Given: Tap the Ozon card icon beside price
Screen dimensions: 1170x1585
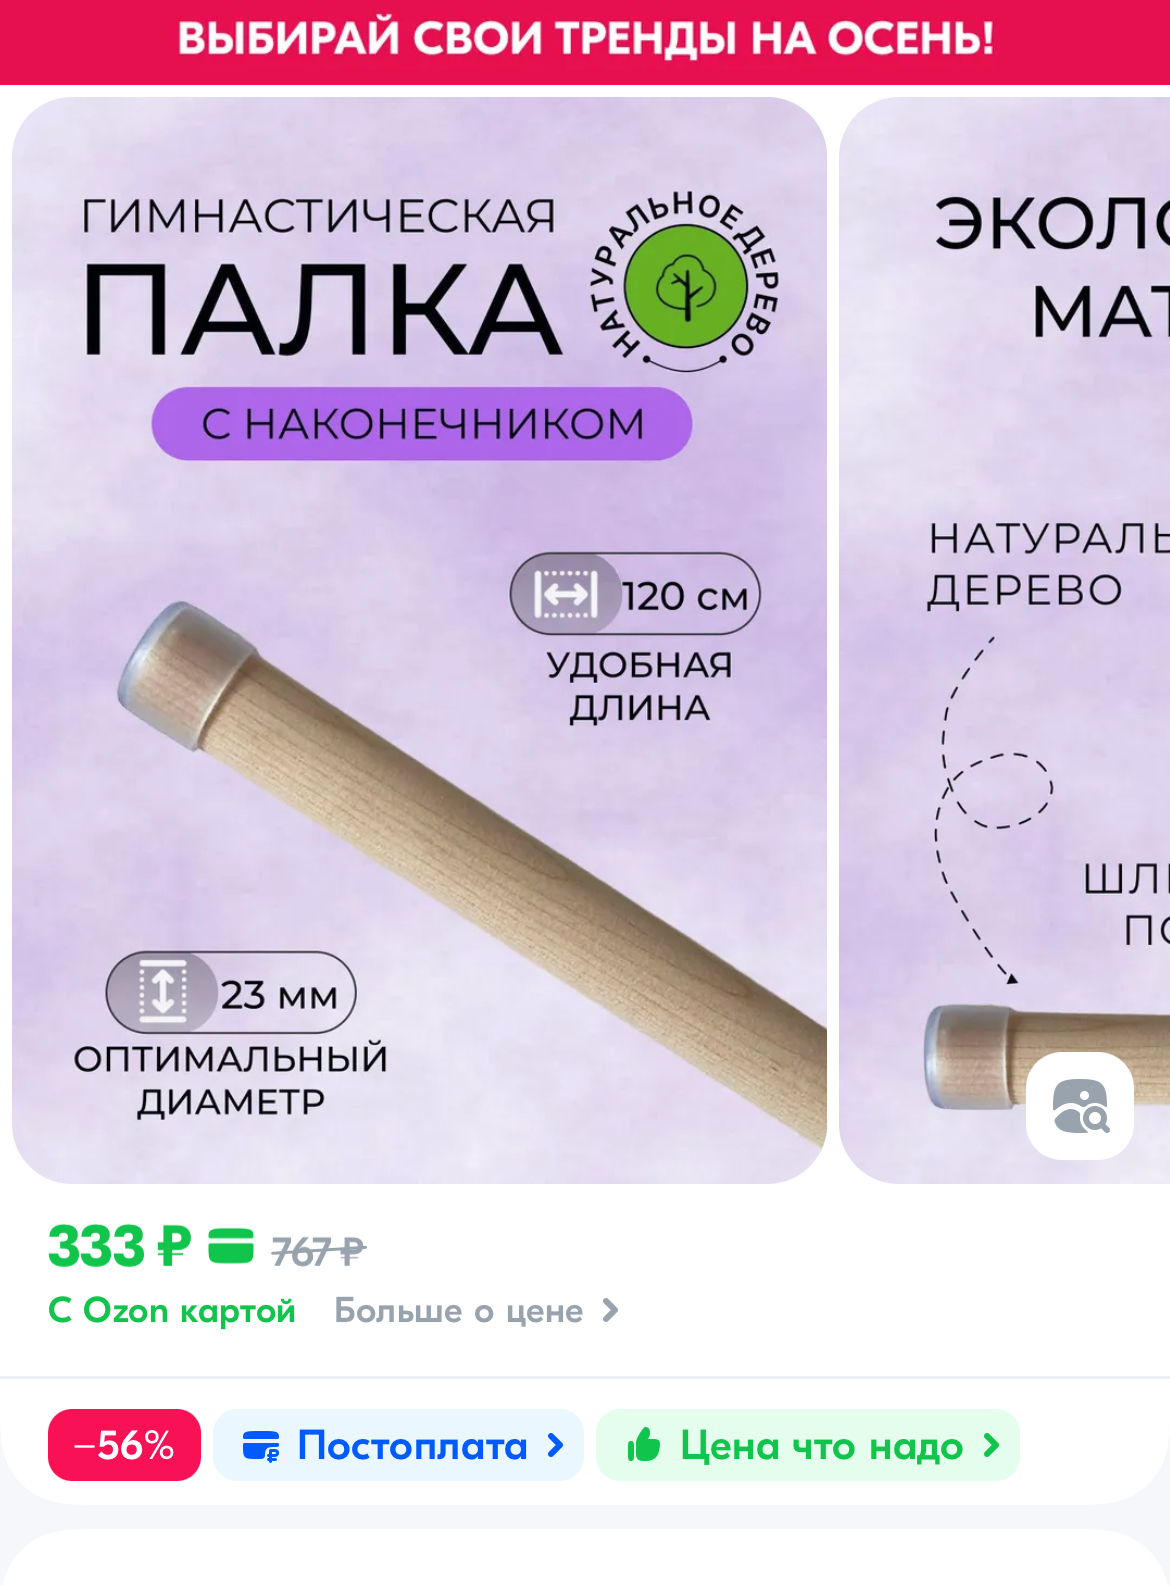Looking at the screenshot, I should coord(231,1247).
